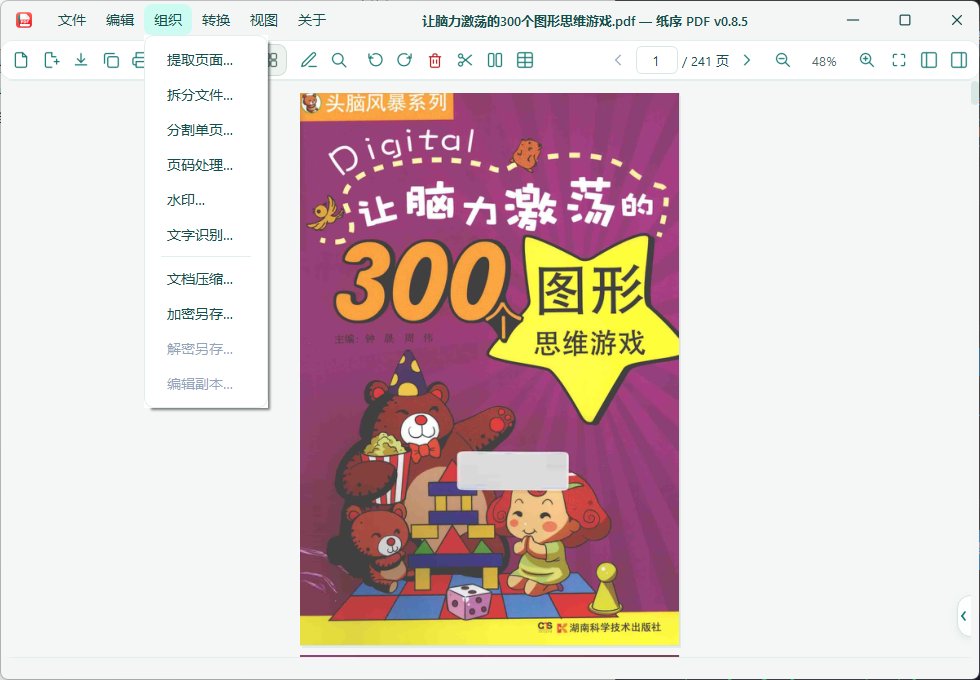This screenshot has width=980, height=680.
Task: Open the 文件 menu
Action: pyautogui.click(x=72, y=21)
